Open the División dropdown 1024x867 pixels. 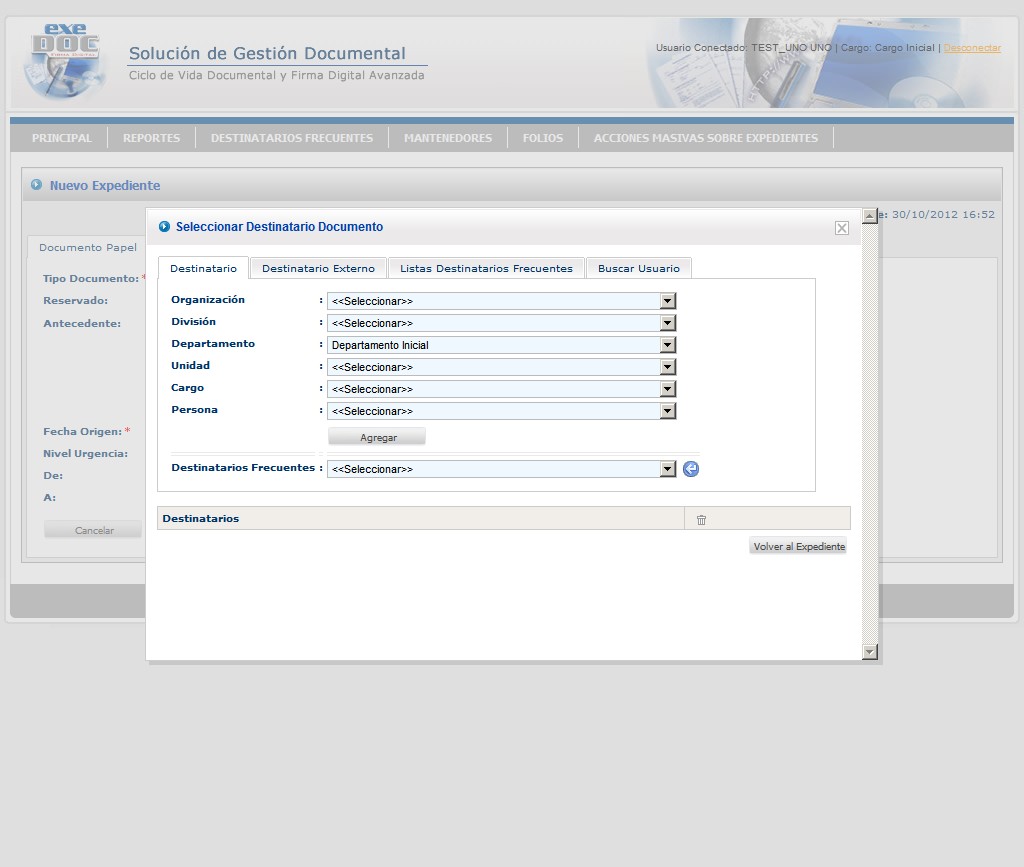click(x=502, y=323)
